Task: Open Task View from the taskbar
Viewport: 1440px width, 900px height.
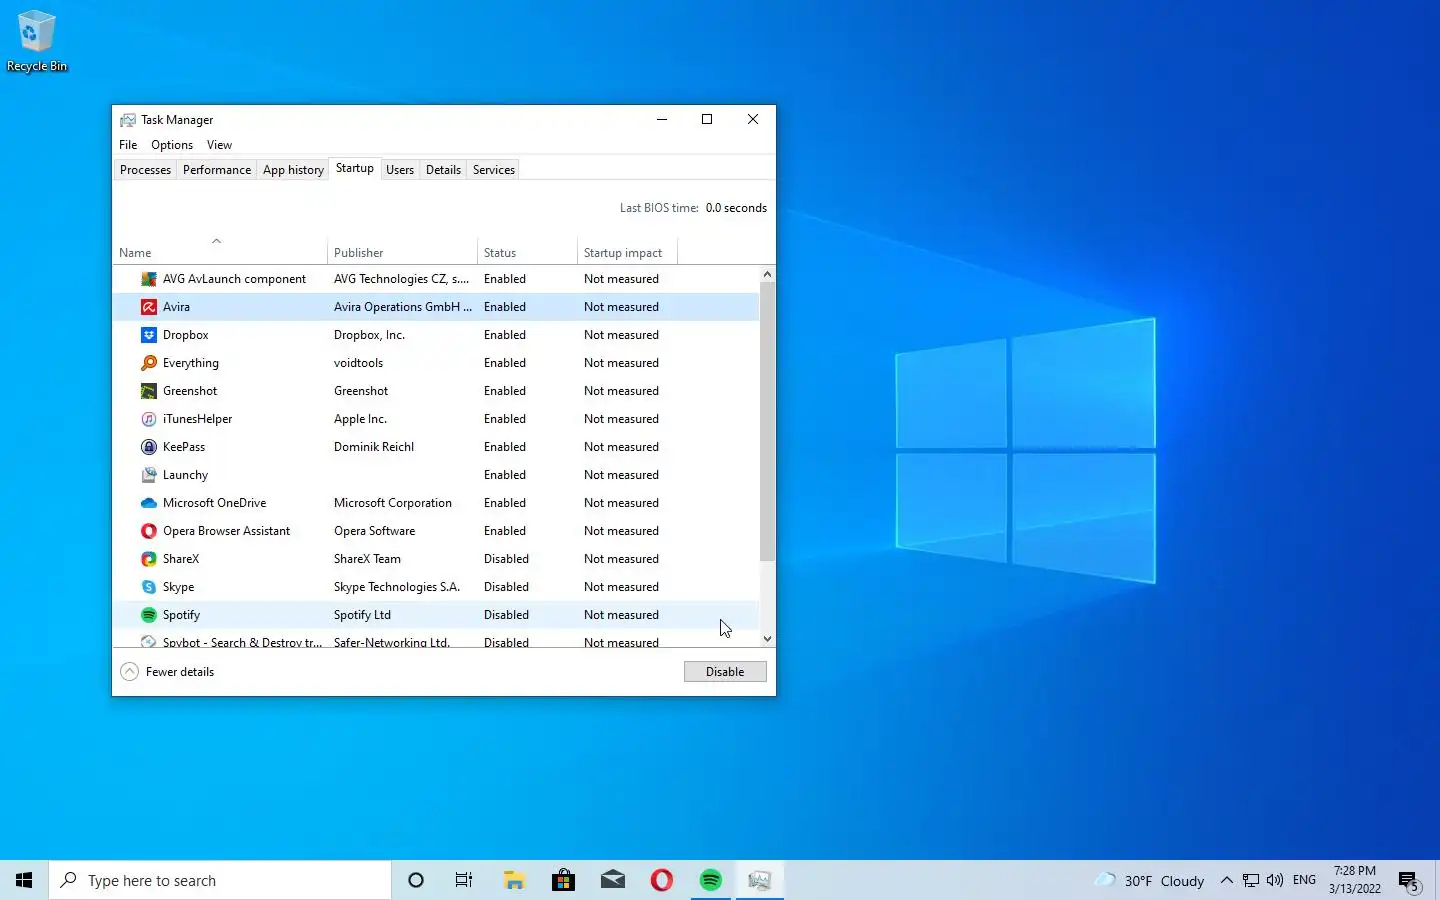Action: [x=464, y=880]
